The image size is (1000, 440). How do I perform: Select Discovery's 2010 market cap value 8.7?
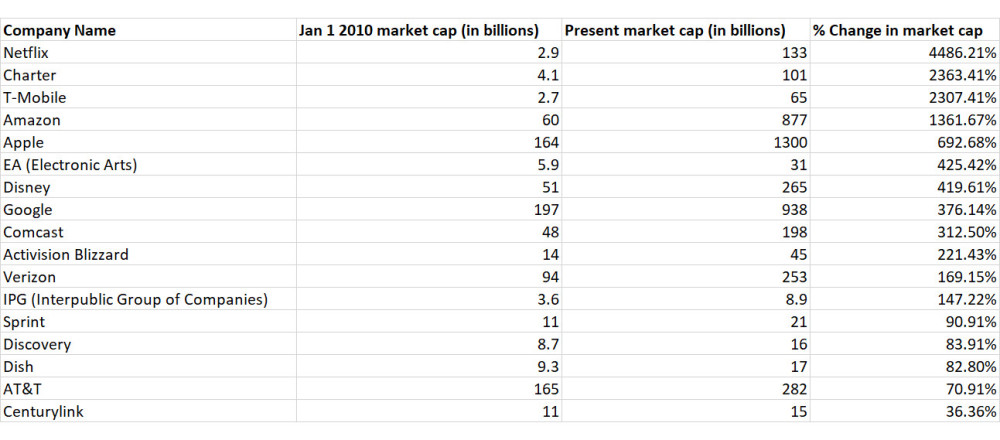pos(429,344)
